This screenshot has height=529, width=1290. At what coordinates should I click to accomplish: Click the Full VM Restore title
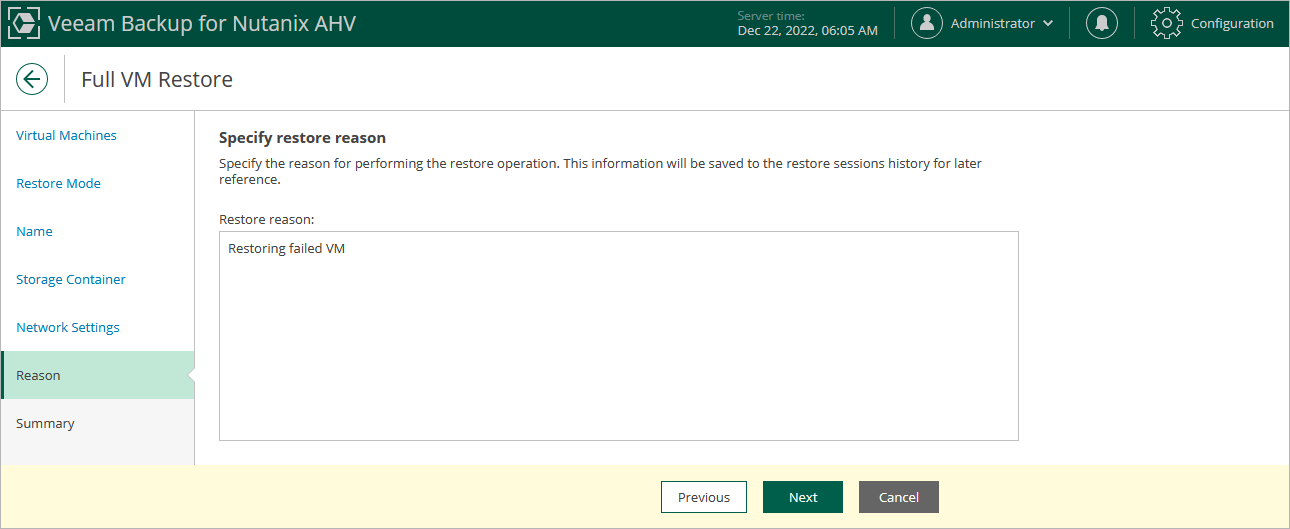pos(157,79)
